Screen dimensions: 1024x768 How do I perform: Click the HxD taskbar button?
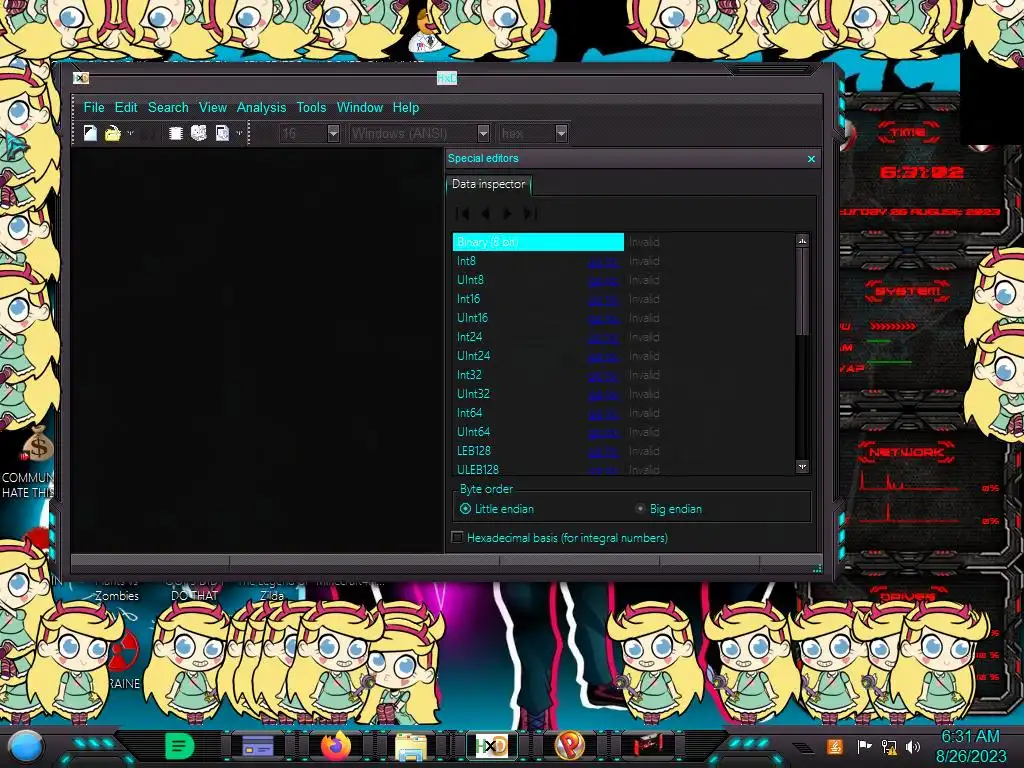pyautogui.click(x=492, y=746)
